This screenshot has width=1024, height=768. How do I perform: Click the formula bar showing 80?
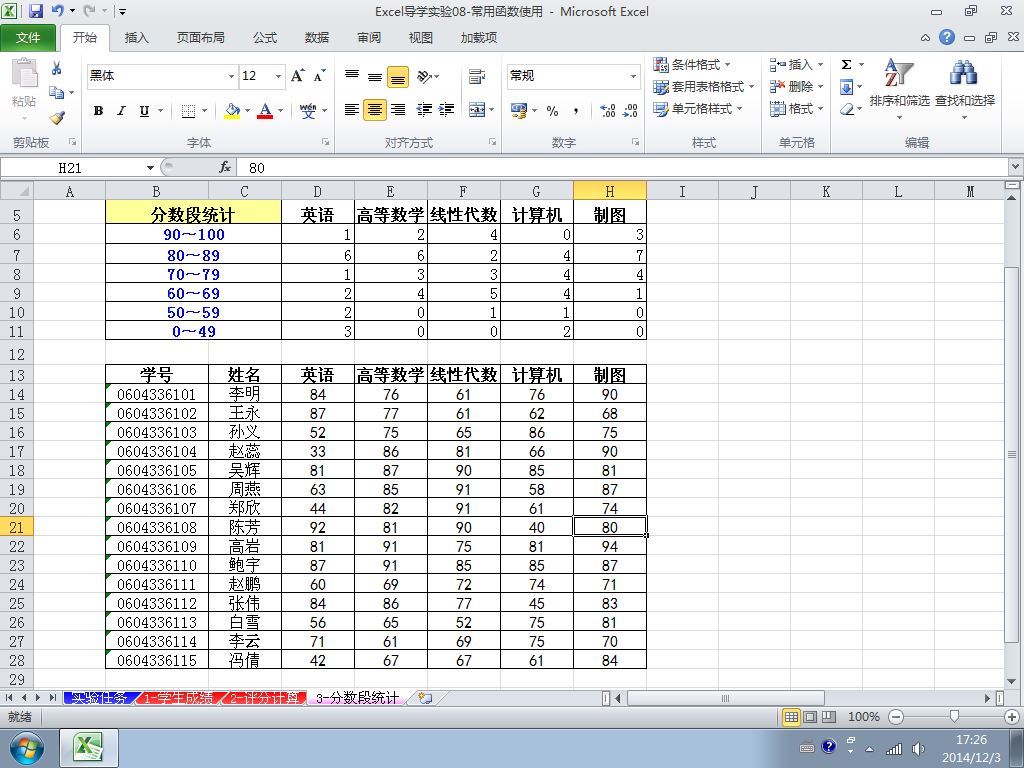click(623, 168)
